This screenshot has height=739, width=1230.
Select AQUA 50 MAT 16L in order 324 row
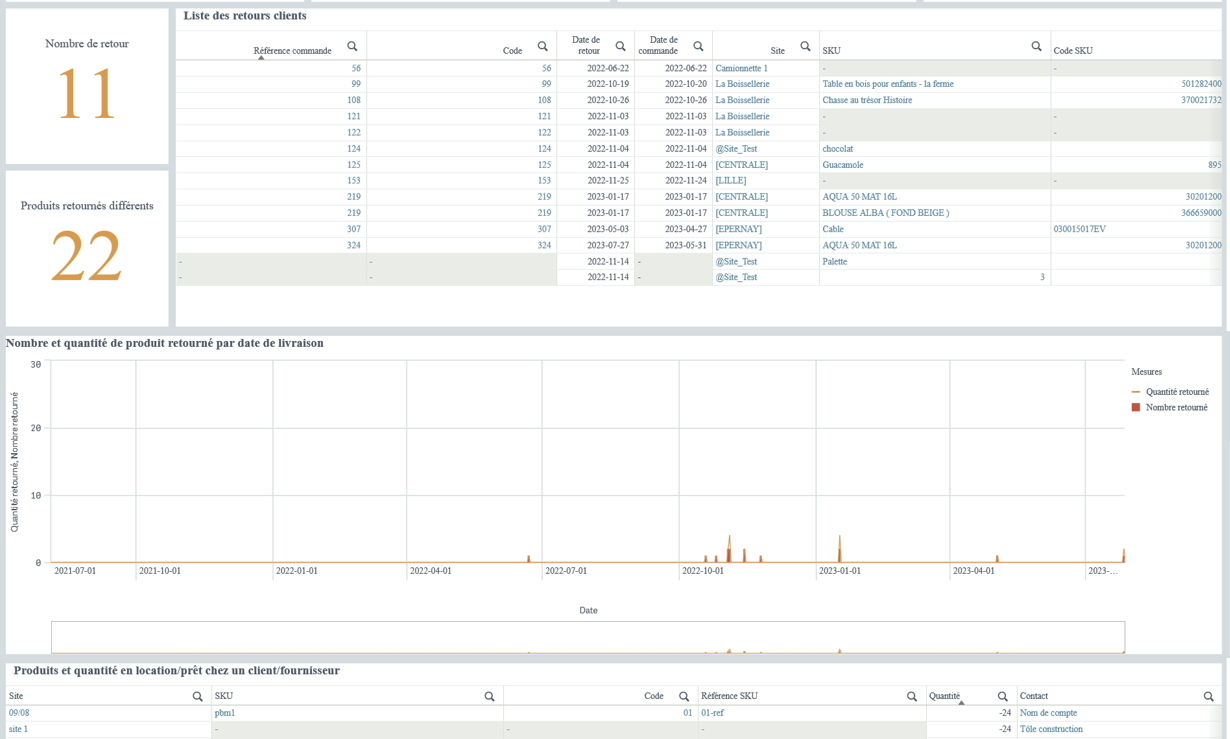coord(860,245)
